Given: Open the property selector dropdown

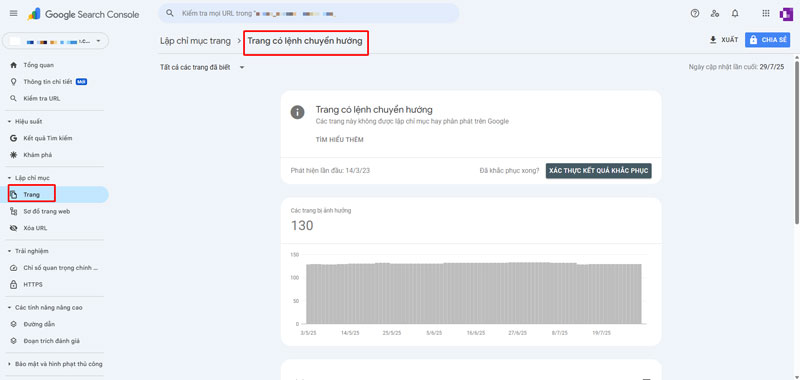Looking at the screenshot, I should tap(56, 41).
